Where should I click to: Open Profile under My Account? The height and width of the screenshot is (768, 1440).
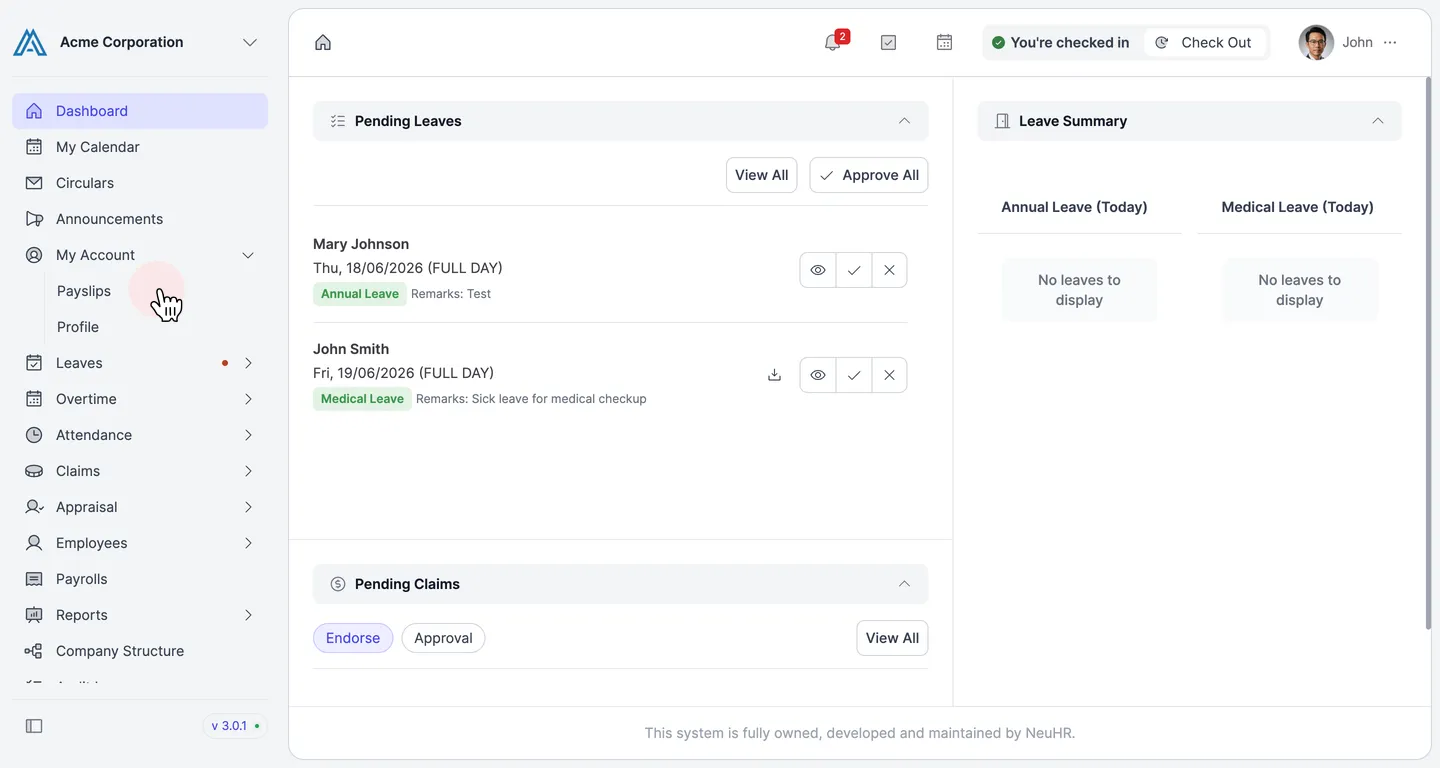[x=78, y=327]
